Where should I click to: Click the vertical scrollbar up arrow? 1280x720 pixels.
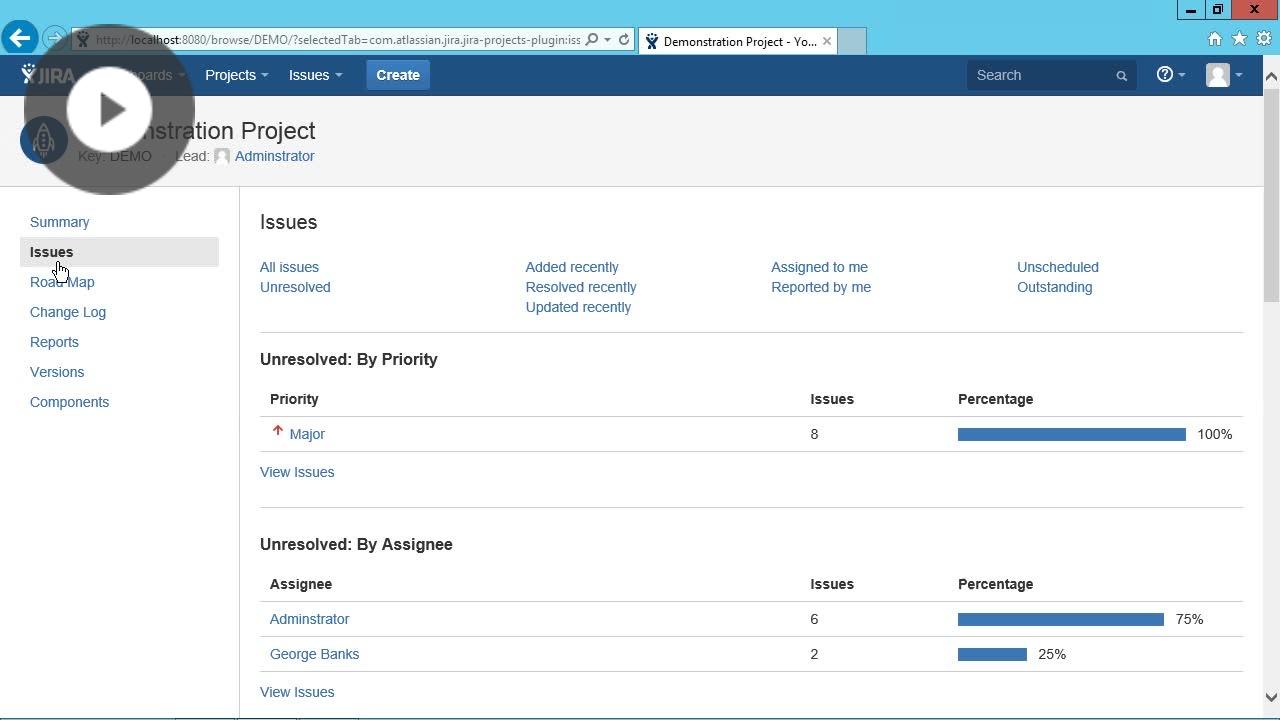pyautogui.click(x=1271, y=76)
